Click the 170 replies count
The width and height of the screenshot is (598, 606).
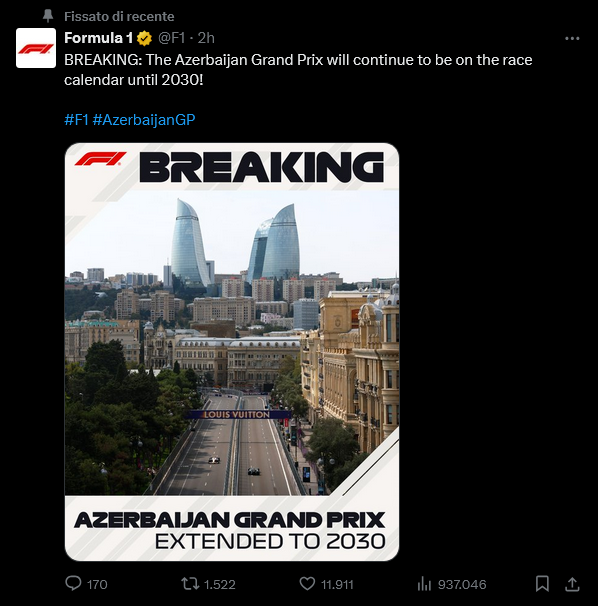[x=97, y=584]
